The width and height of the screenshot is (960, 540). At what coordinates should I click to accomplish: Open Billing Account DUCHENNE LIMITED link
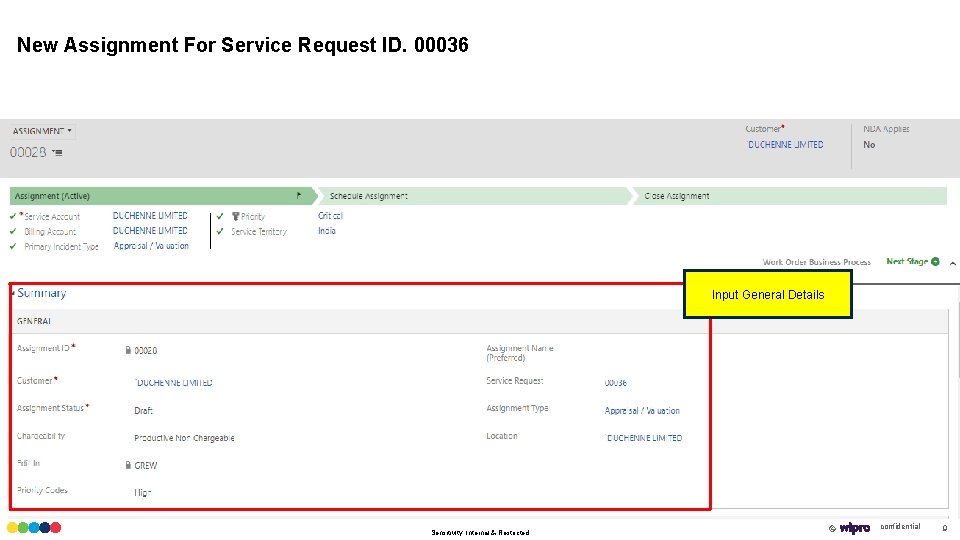150,231
